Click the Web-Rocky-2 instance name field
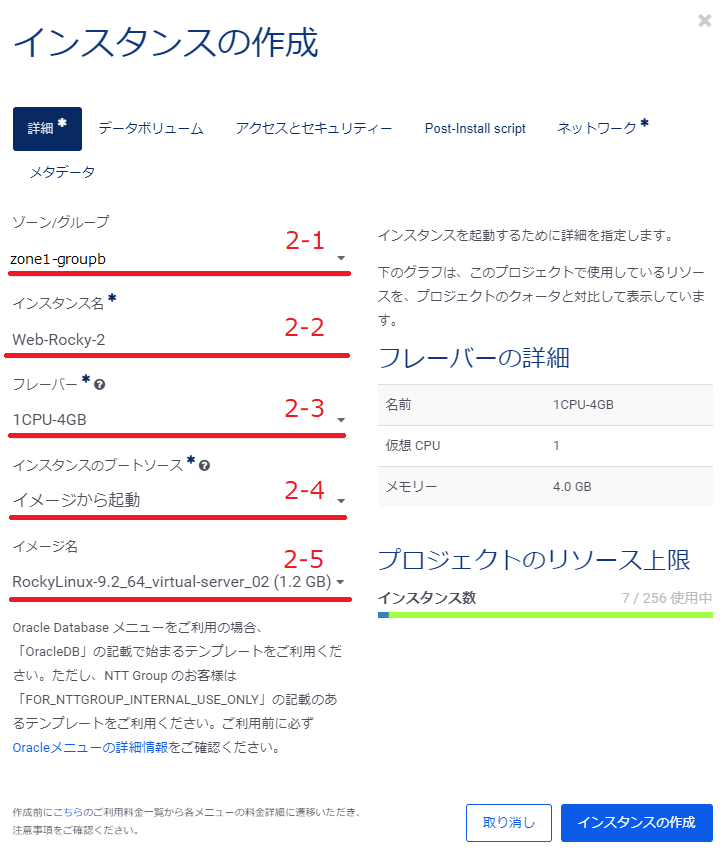 click(x=177, y=339)
